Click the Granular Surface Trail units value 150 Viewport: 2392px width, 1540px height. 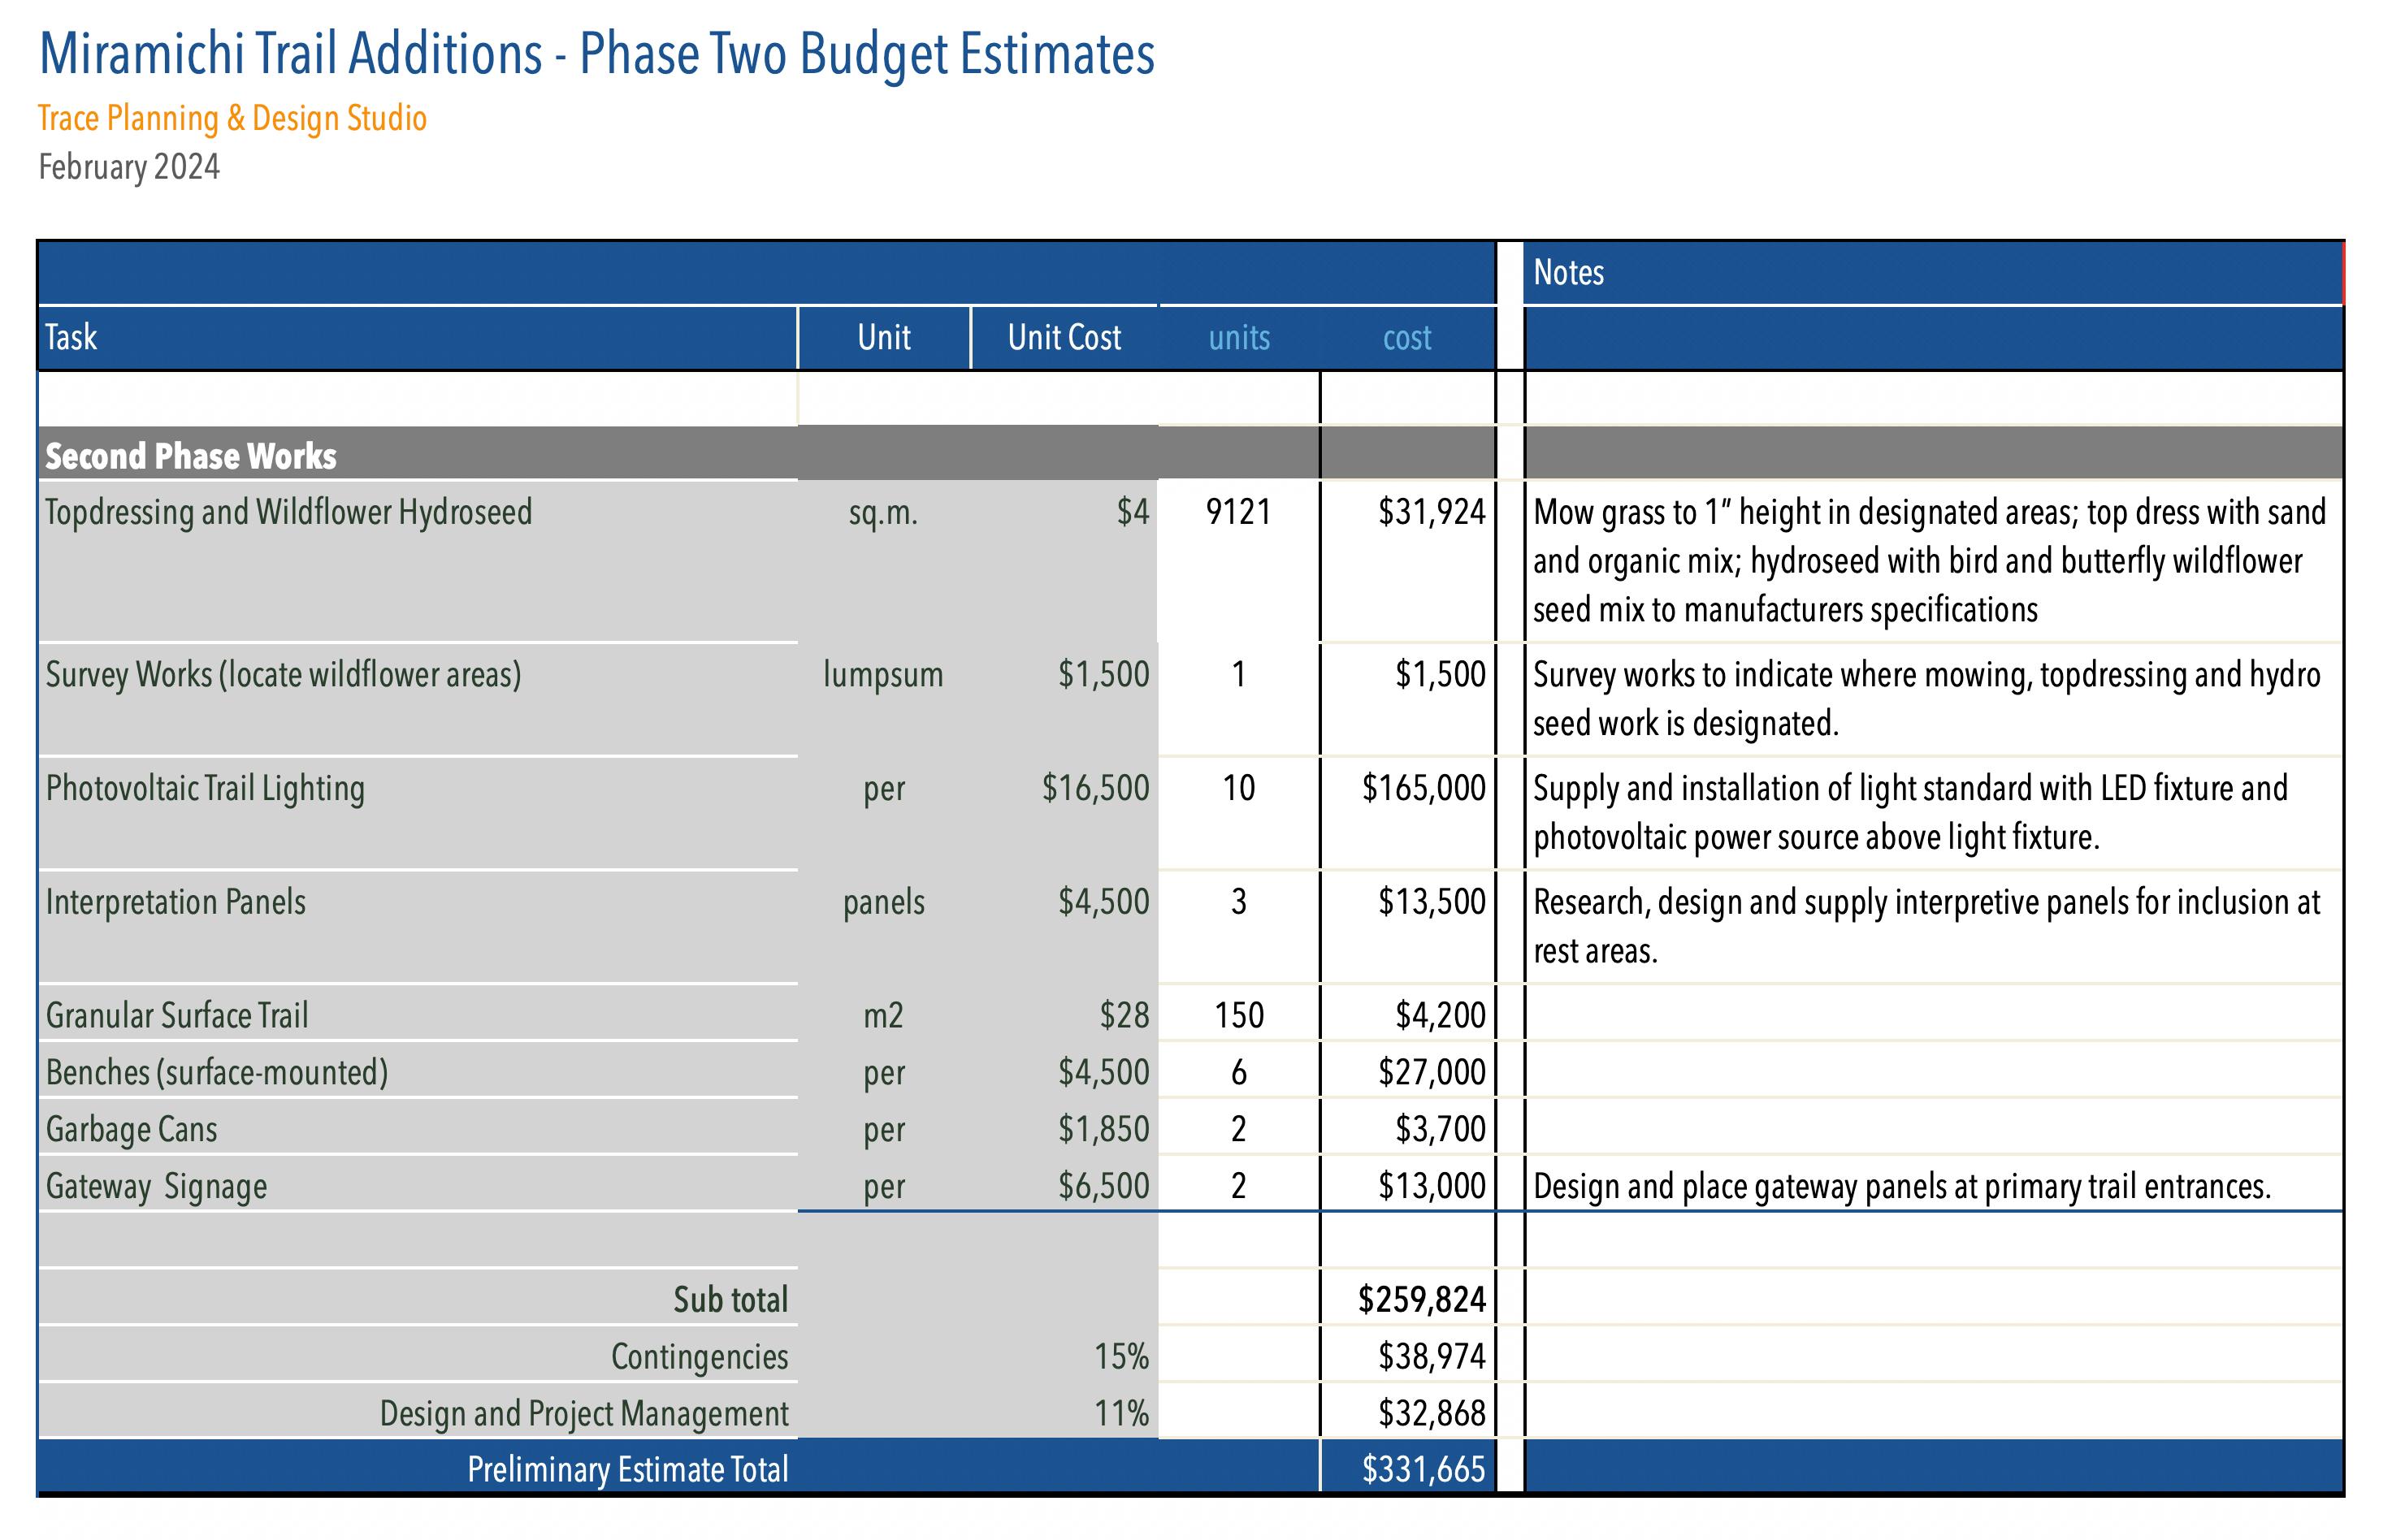pyautogui.click(x=1239, y=1016)
